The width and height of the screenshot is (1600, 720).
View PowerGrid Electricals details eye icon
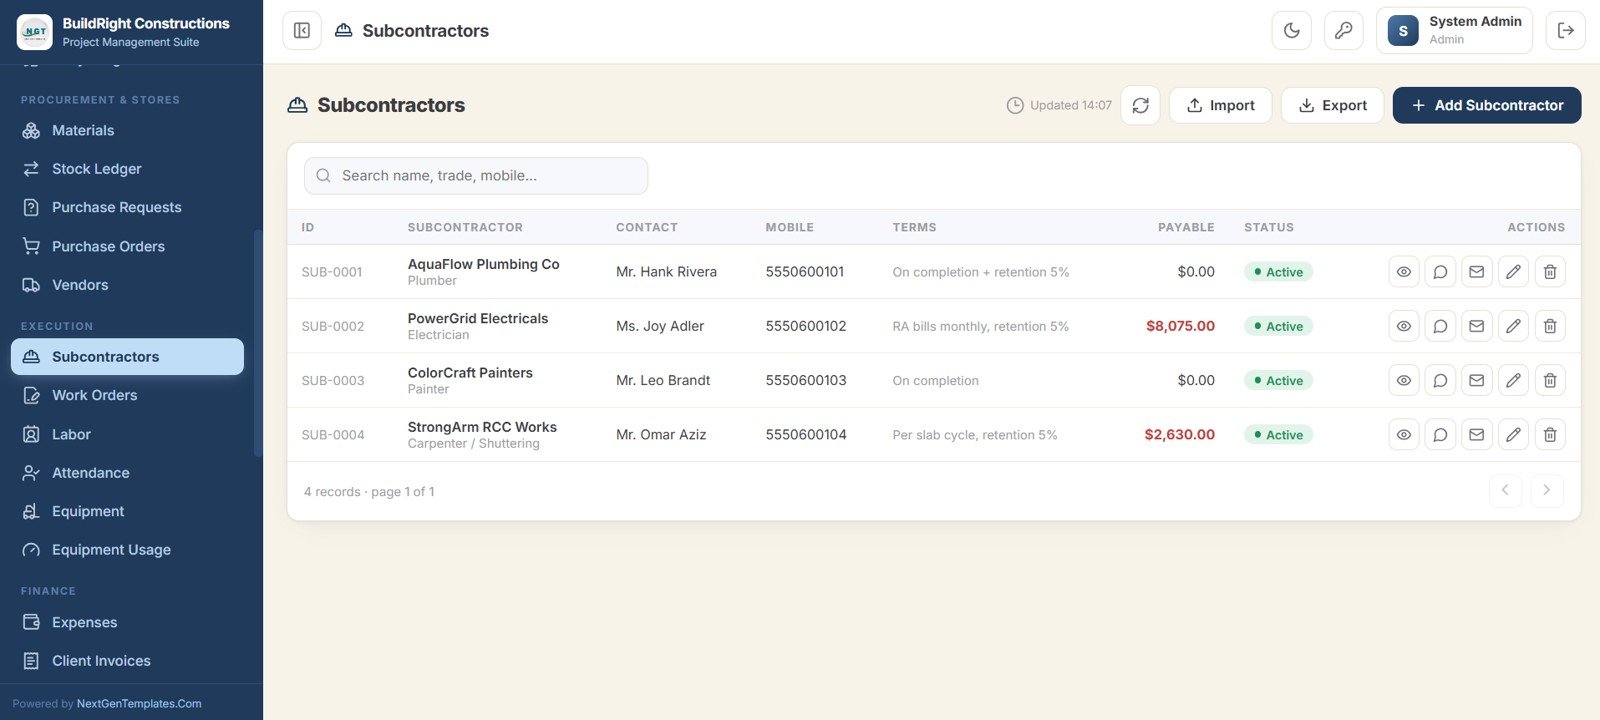(x=1404, y=326)
